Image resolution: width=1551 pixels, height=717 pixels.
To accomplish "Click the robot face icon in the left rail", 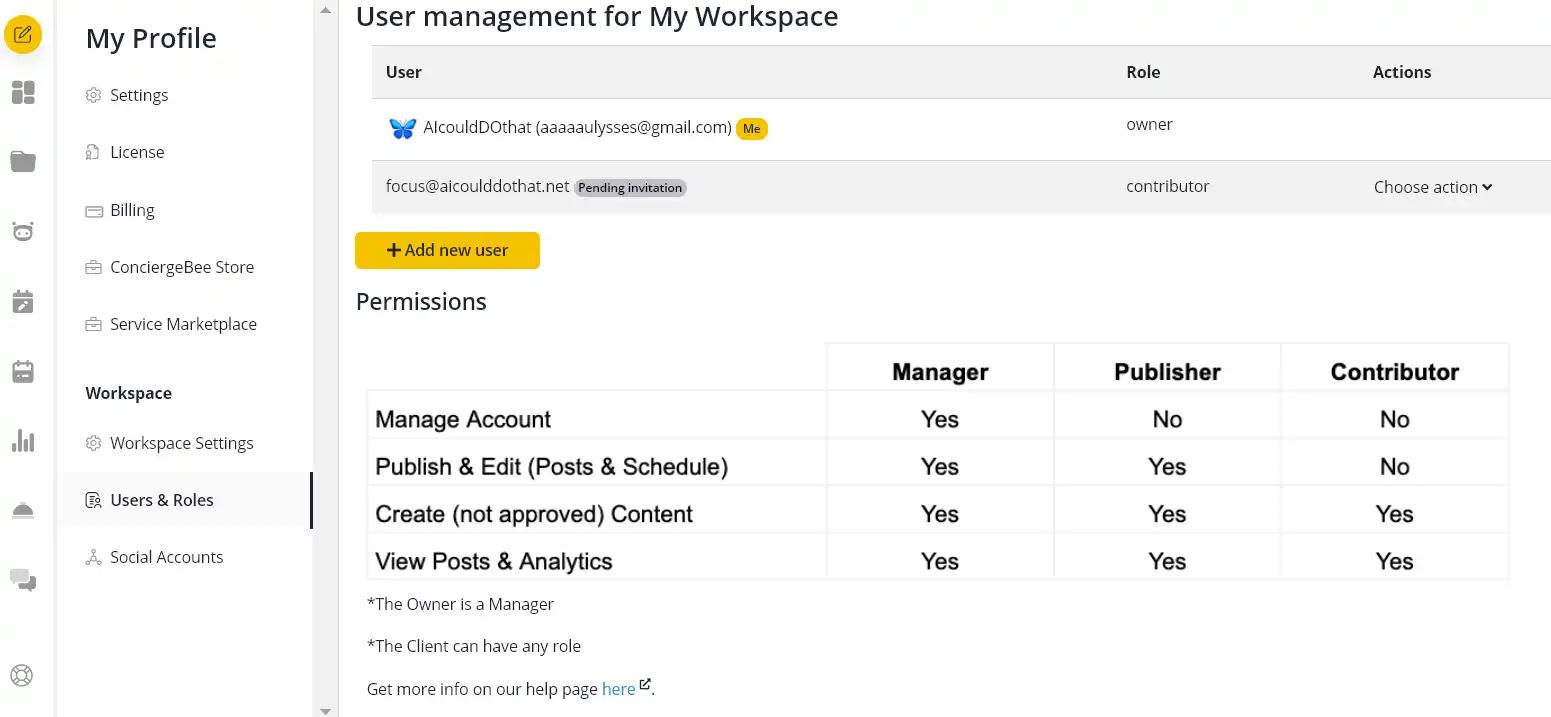I will pos(23,231).
